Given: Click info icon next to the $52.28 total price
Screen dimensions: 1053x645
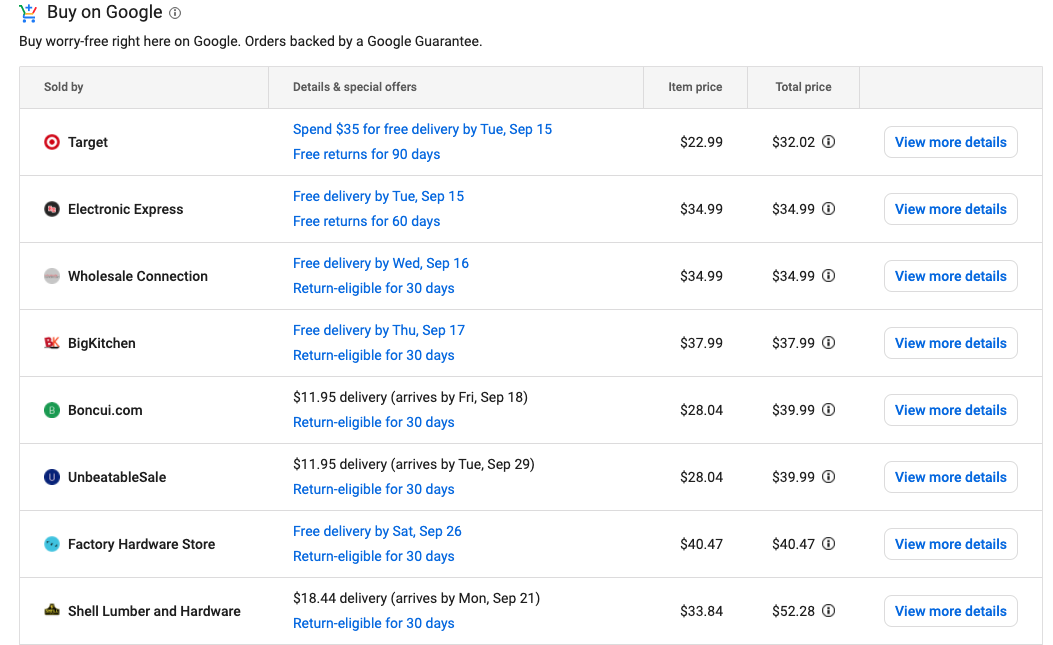Looking at the screenshot, I should (828, 611).
